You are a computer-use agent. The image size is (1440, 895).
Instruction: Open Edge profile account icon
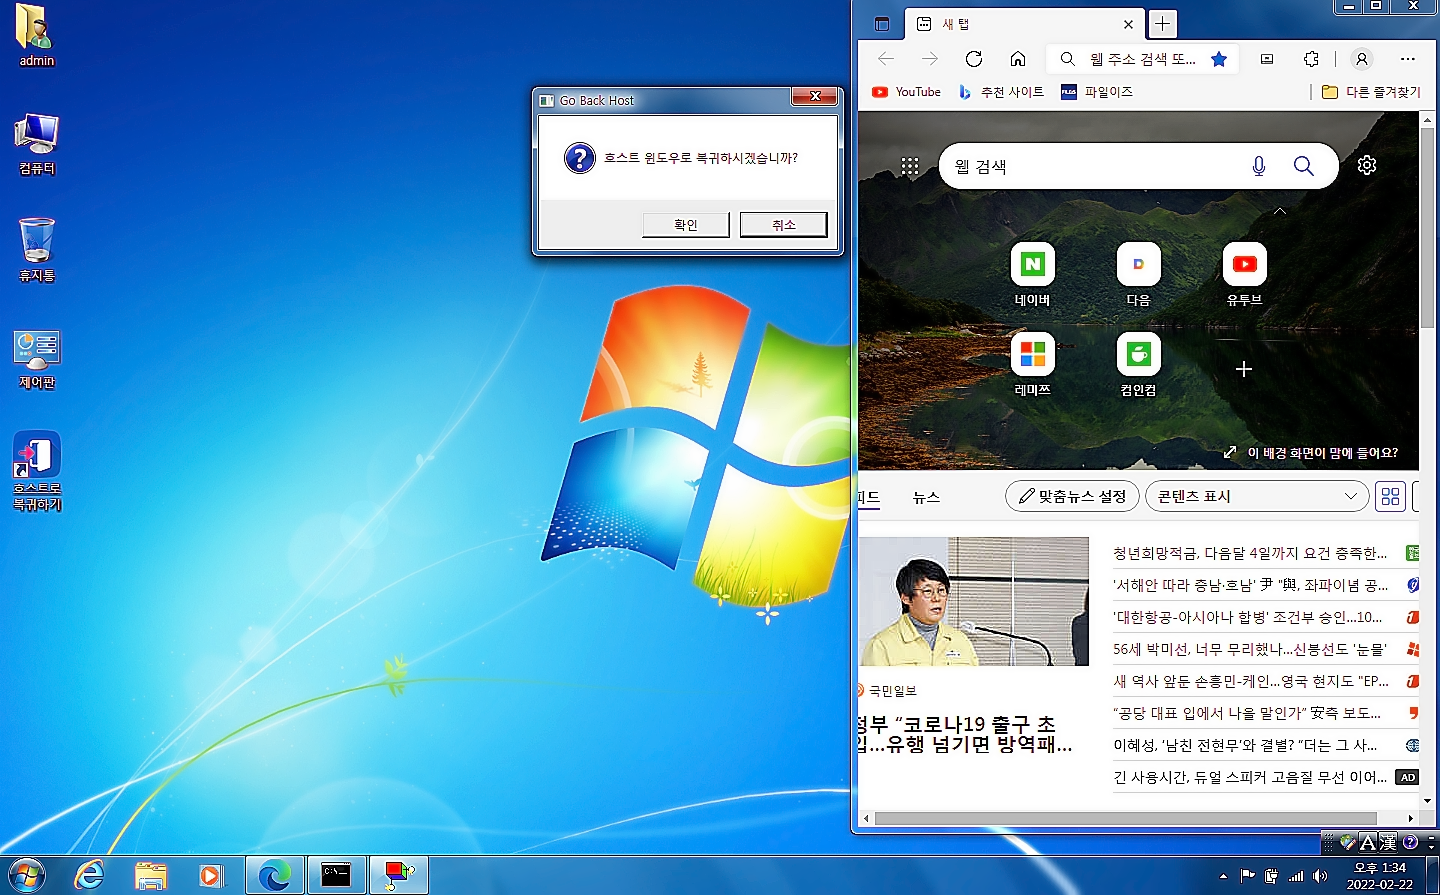(1361, 59)
